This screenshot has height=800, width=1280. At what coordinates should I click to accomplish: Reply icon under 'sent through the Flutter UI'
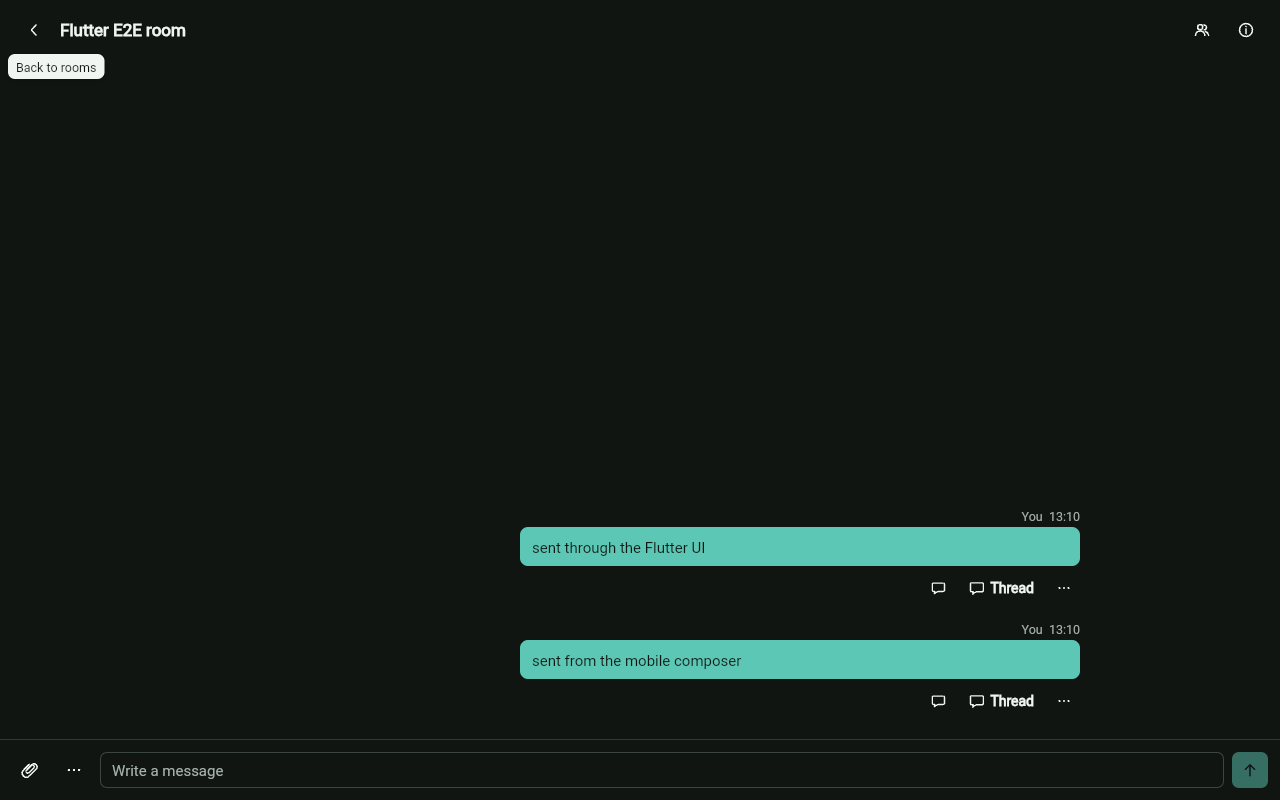tap(938, 588)
